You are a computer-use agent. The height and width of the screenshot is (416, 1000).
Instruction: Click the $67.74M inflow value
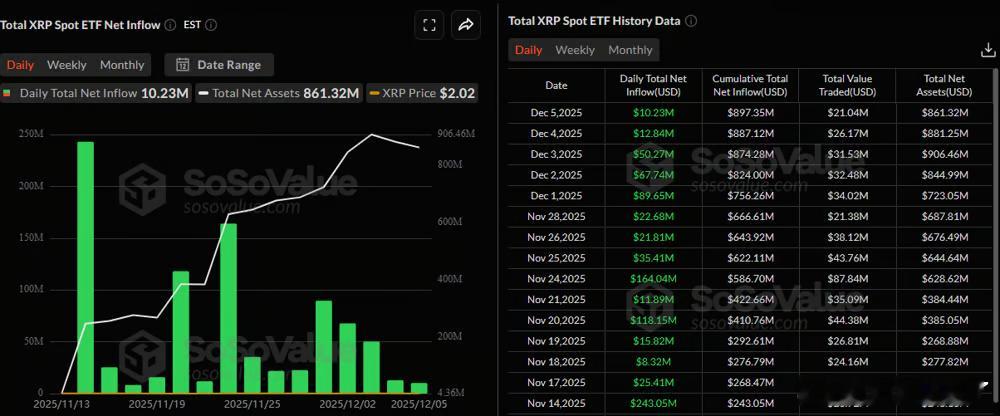pyautogui.click(x=653, y=175)
